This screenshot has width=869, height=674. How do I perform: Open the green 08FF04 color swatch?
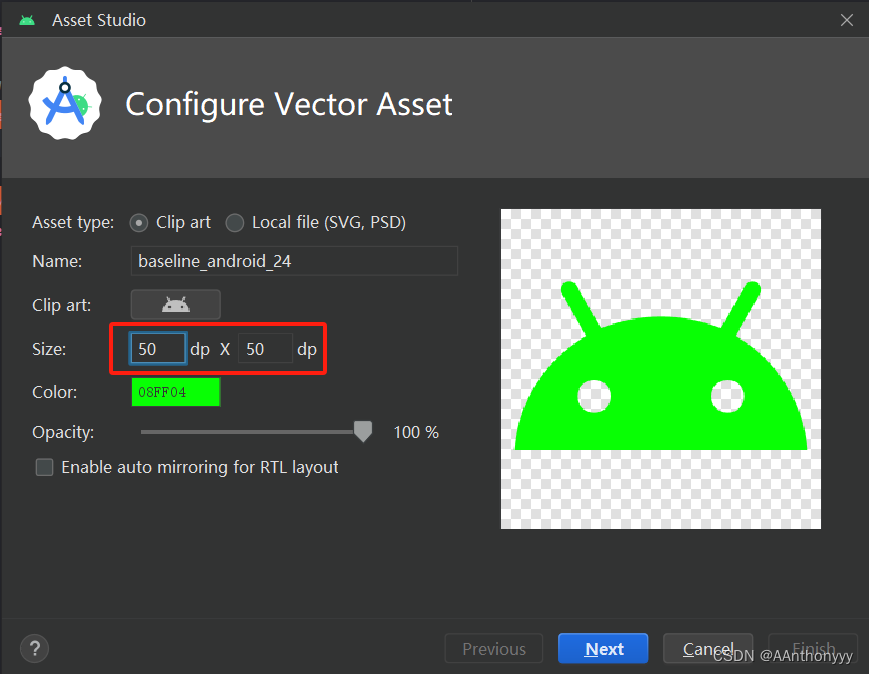[176, 392]
